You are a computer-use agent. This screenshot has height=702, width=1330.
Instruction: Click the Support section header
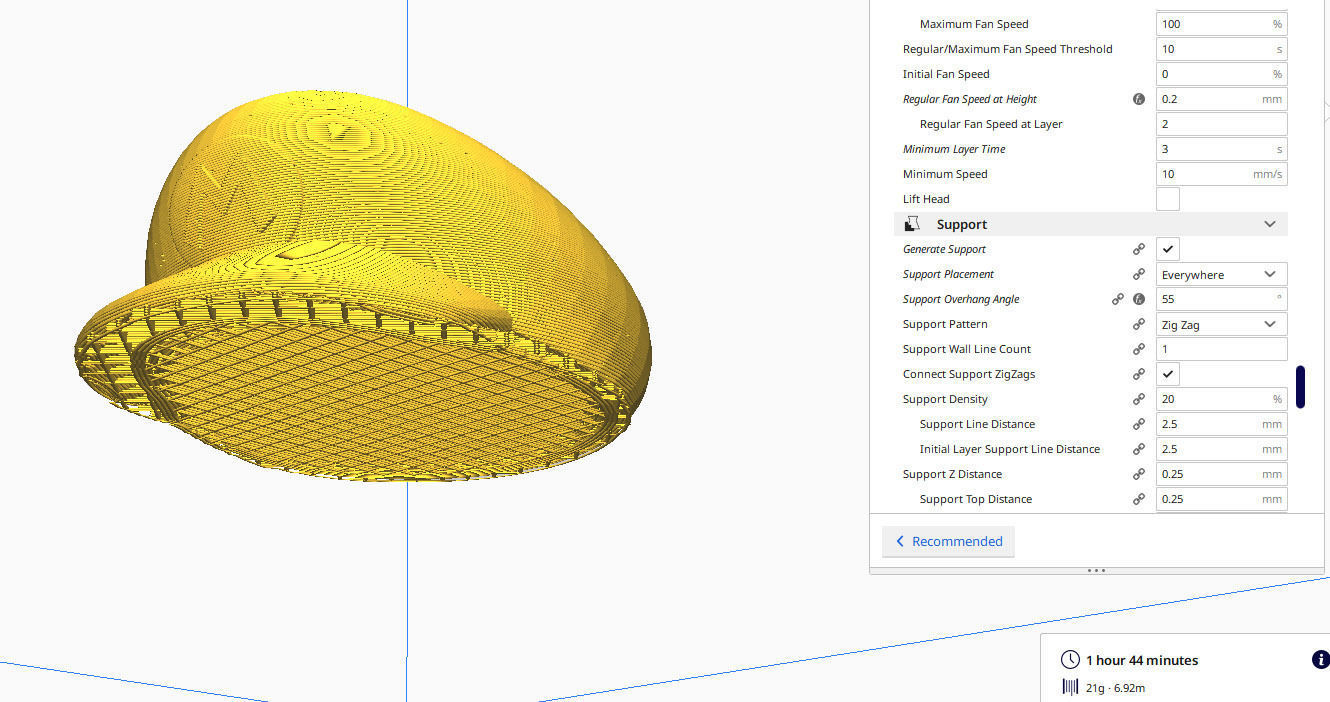(1090, 224)
